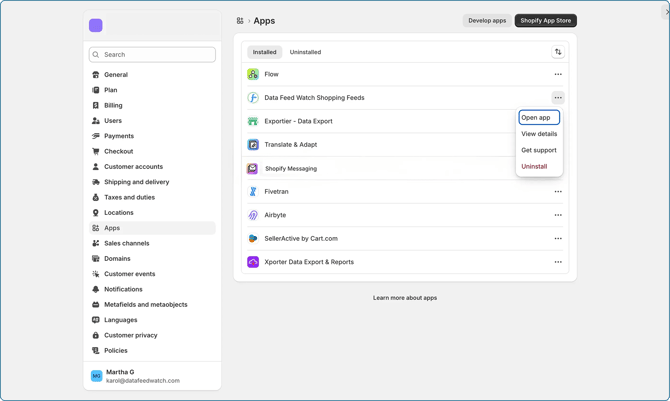Select View details in the popup menu
The image size is (670, 401).
(x=539, y=134)
